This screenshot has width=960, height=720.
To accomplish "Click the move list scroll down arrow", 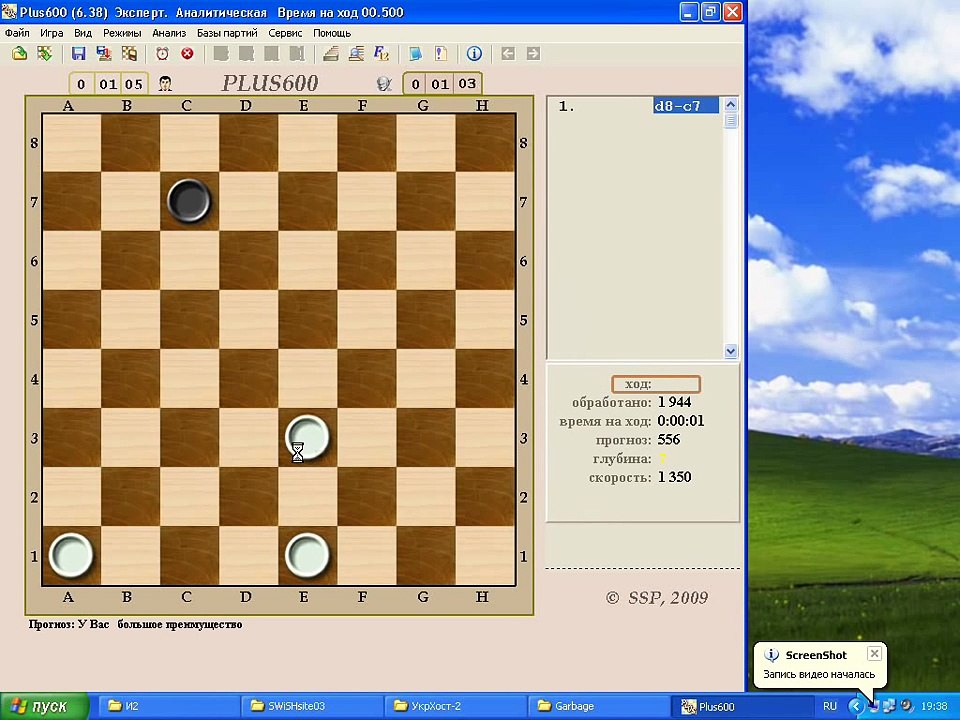I will (731, 351).
